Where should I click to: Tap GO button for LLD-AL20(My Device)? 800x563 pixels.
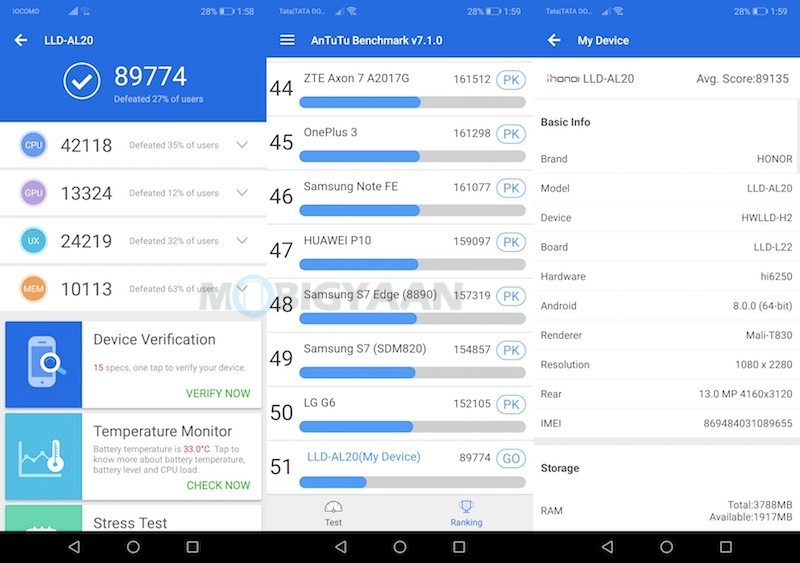pos(511,459)
